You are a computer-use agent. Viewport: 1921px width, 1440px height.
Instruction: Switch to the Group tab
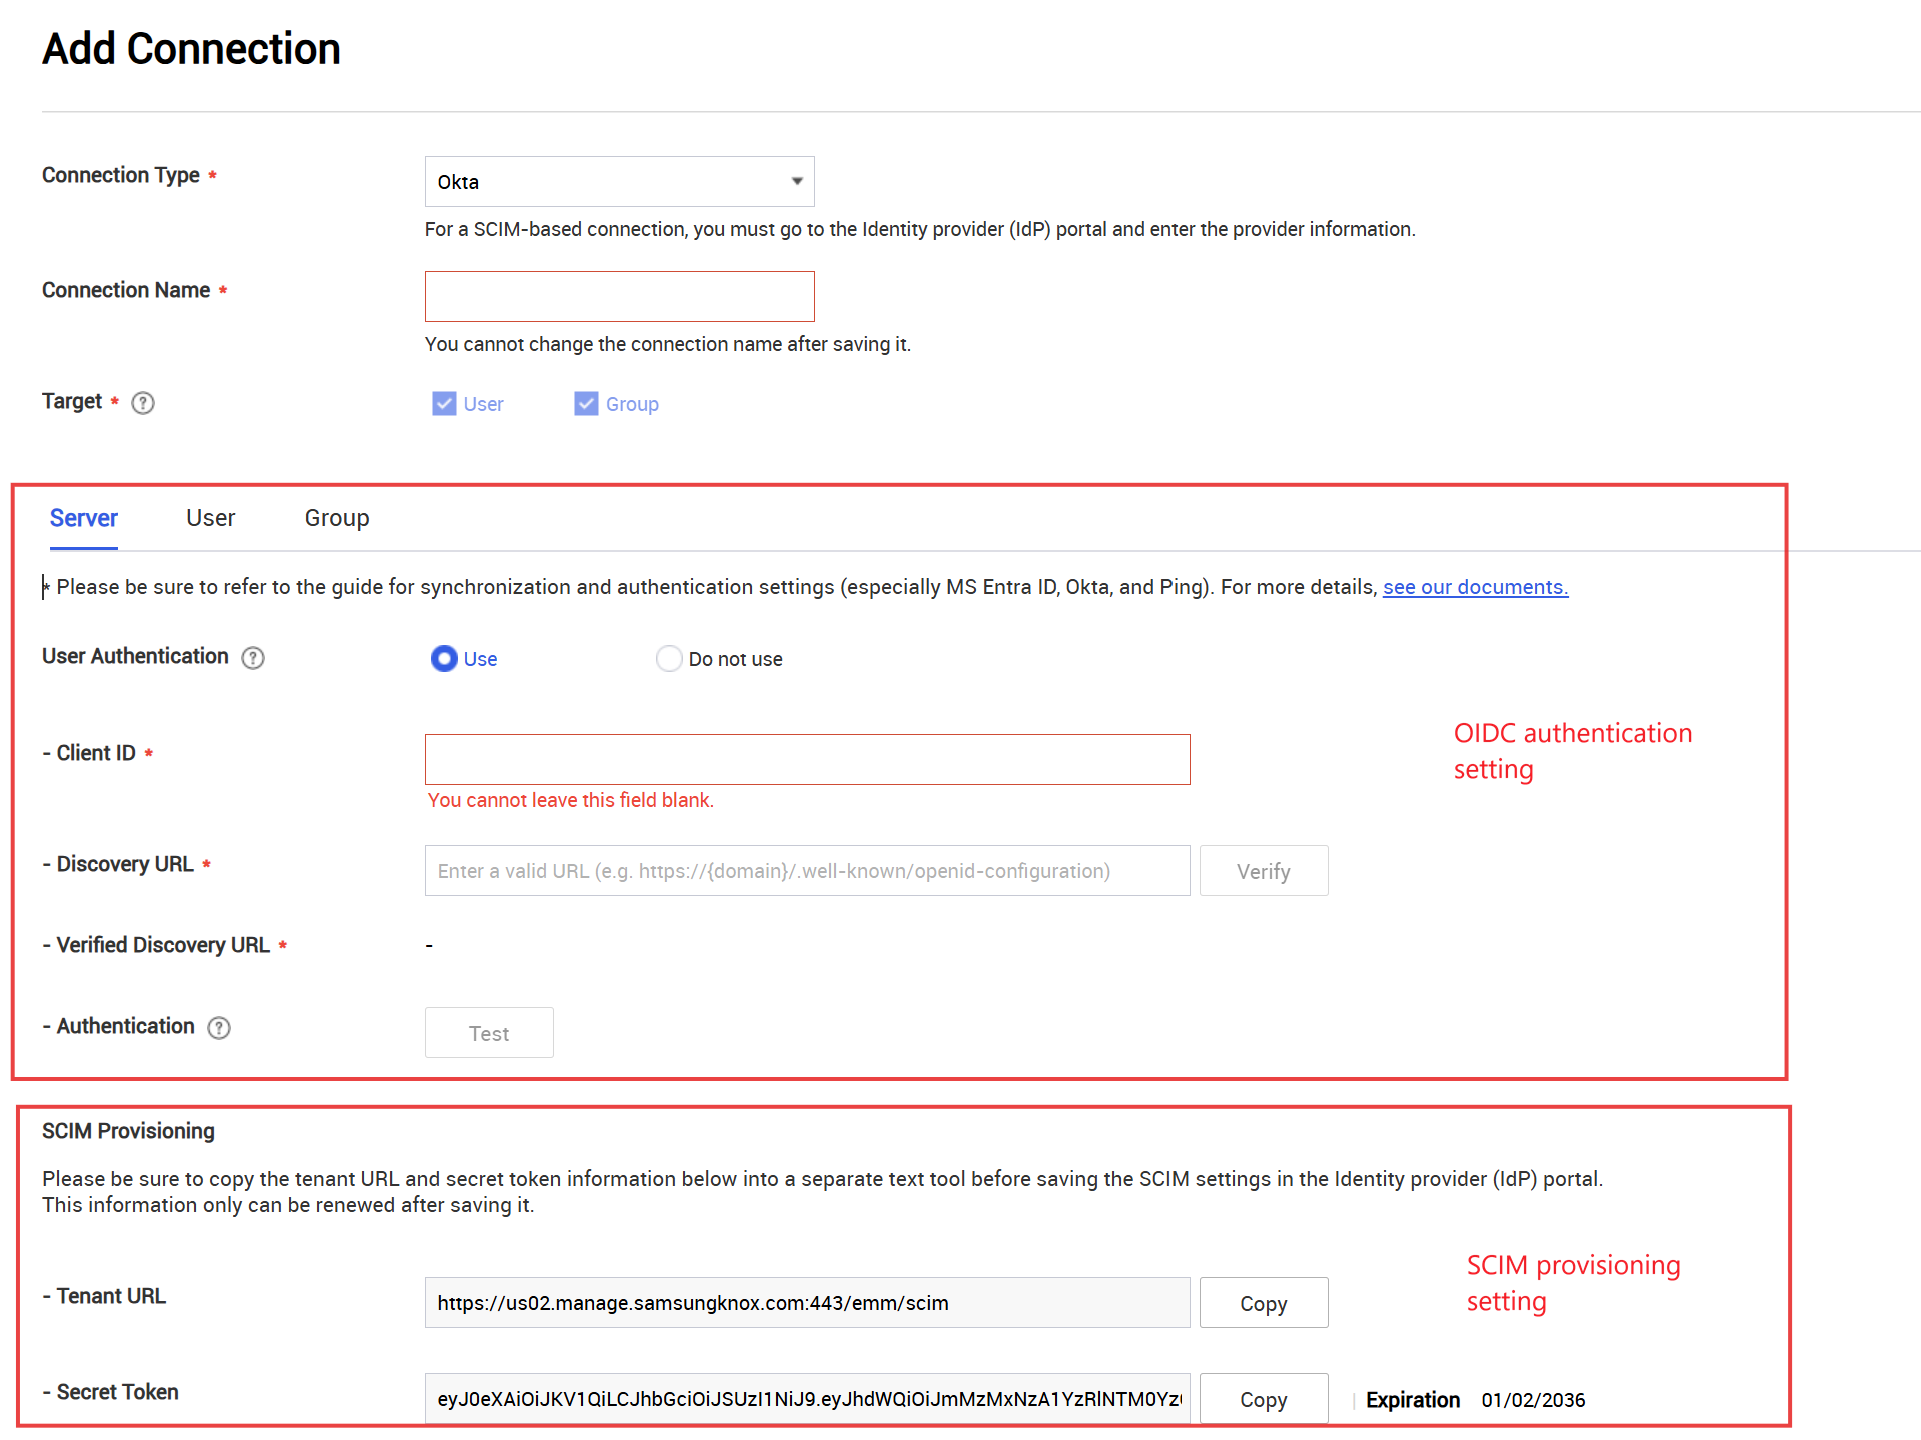(x=336, y=518)
